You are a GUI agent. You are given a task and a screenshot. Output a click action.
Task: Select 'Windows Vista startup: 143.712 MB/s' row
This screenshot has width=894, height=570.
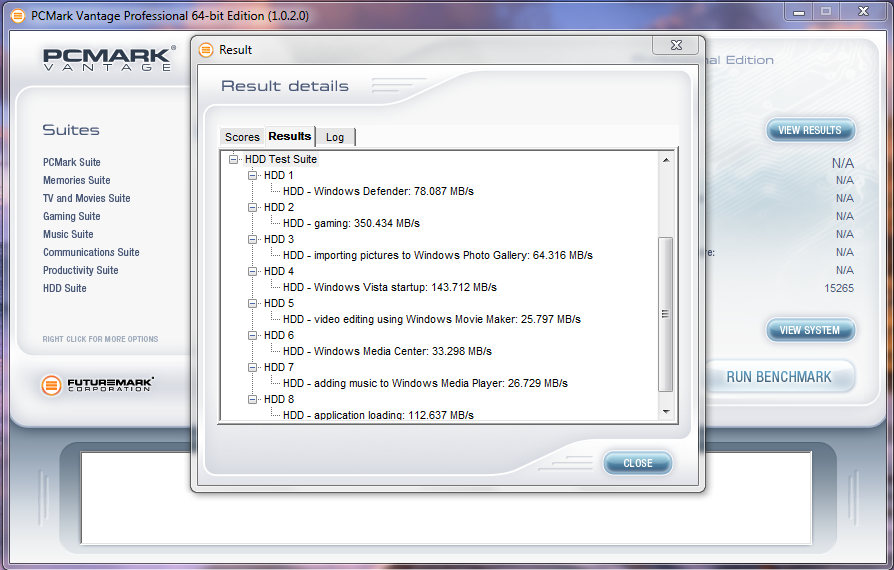(390, 287)
